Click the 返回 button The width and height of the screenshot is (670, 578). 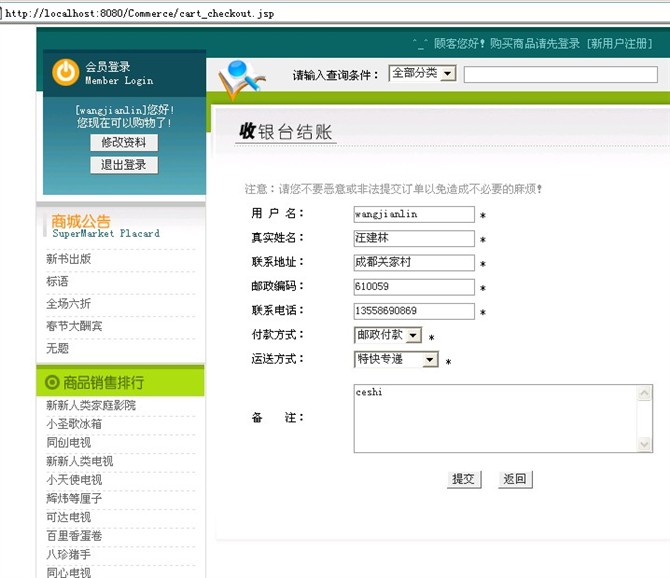pyautogui.click(x=515, y=479)
